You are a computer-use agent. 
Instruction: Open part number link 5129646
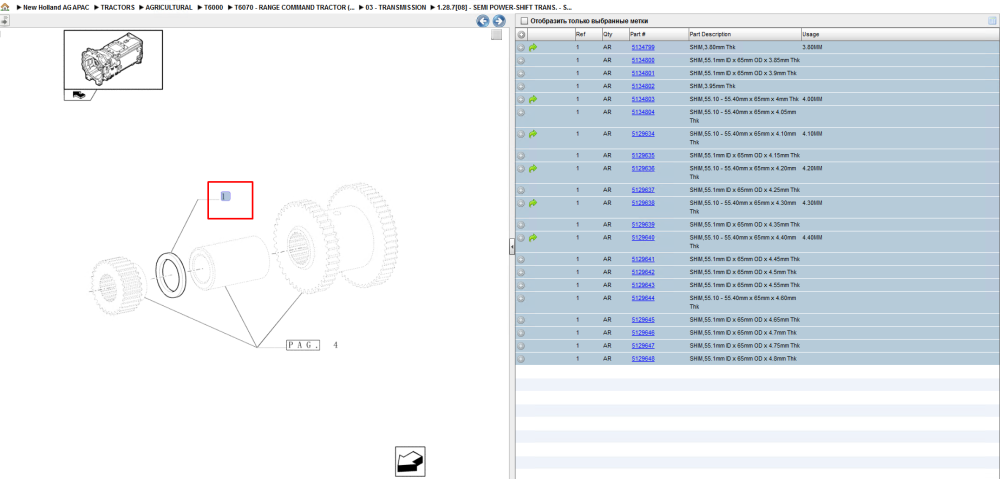tap(643, 332)
